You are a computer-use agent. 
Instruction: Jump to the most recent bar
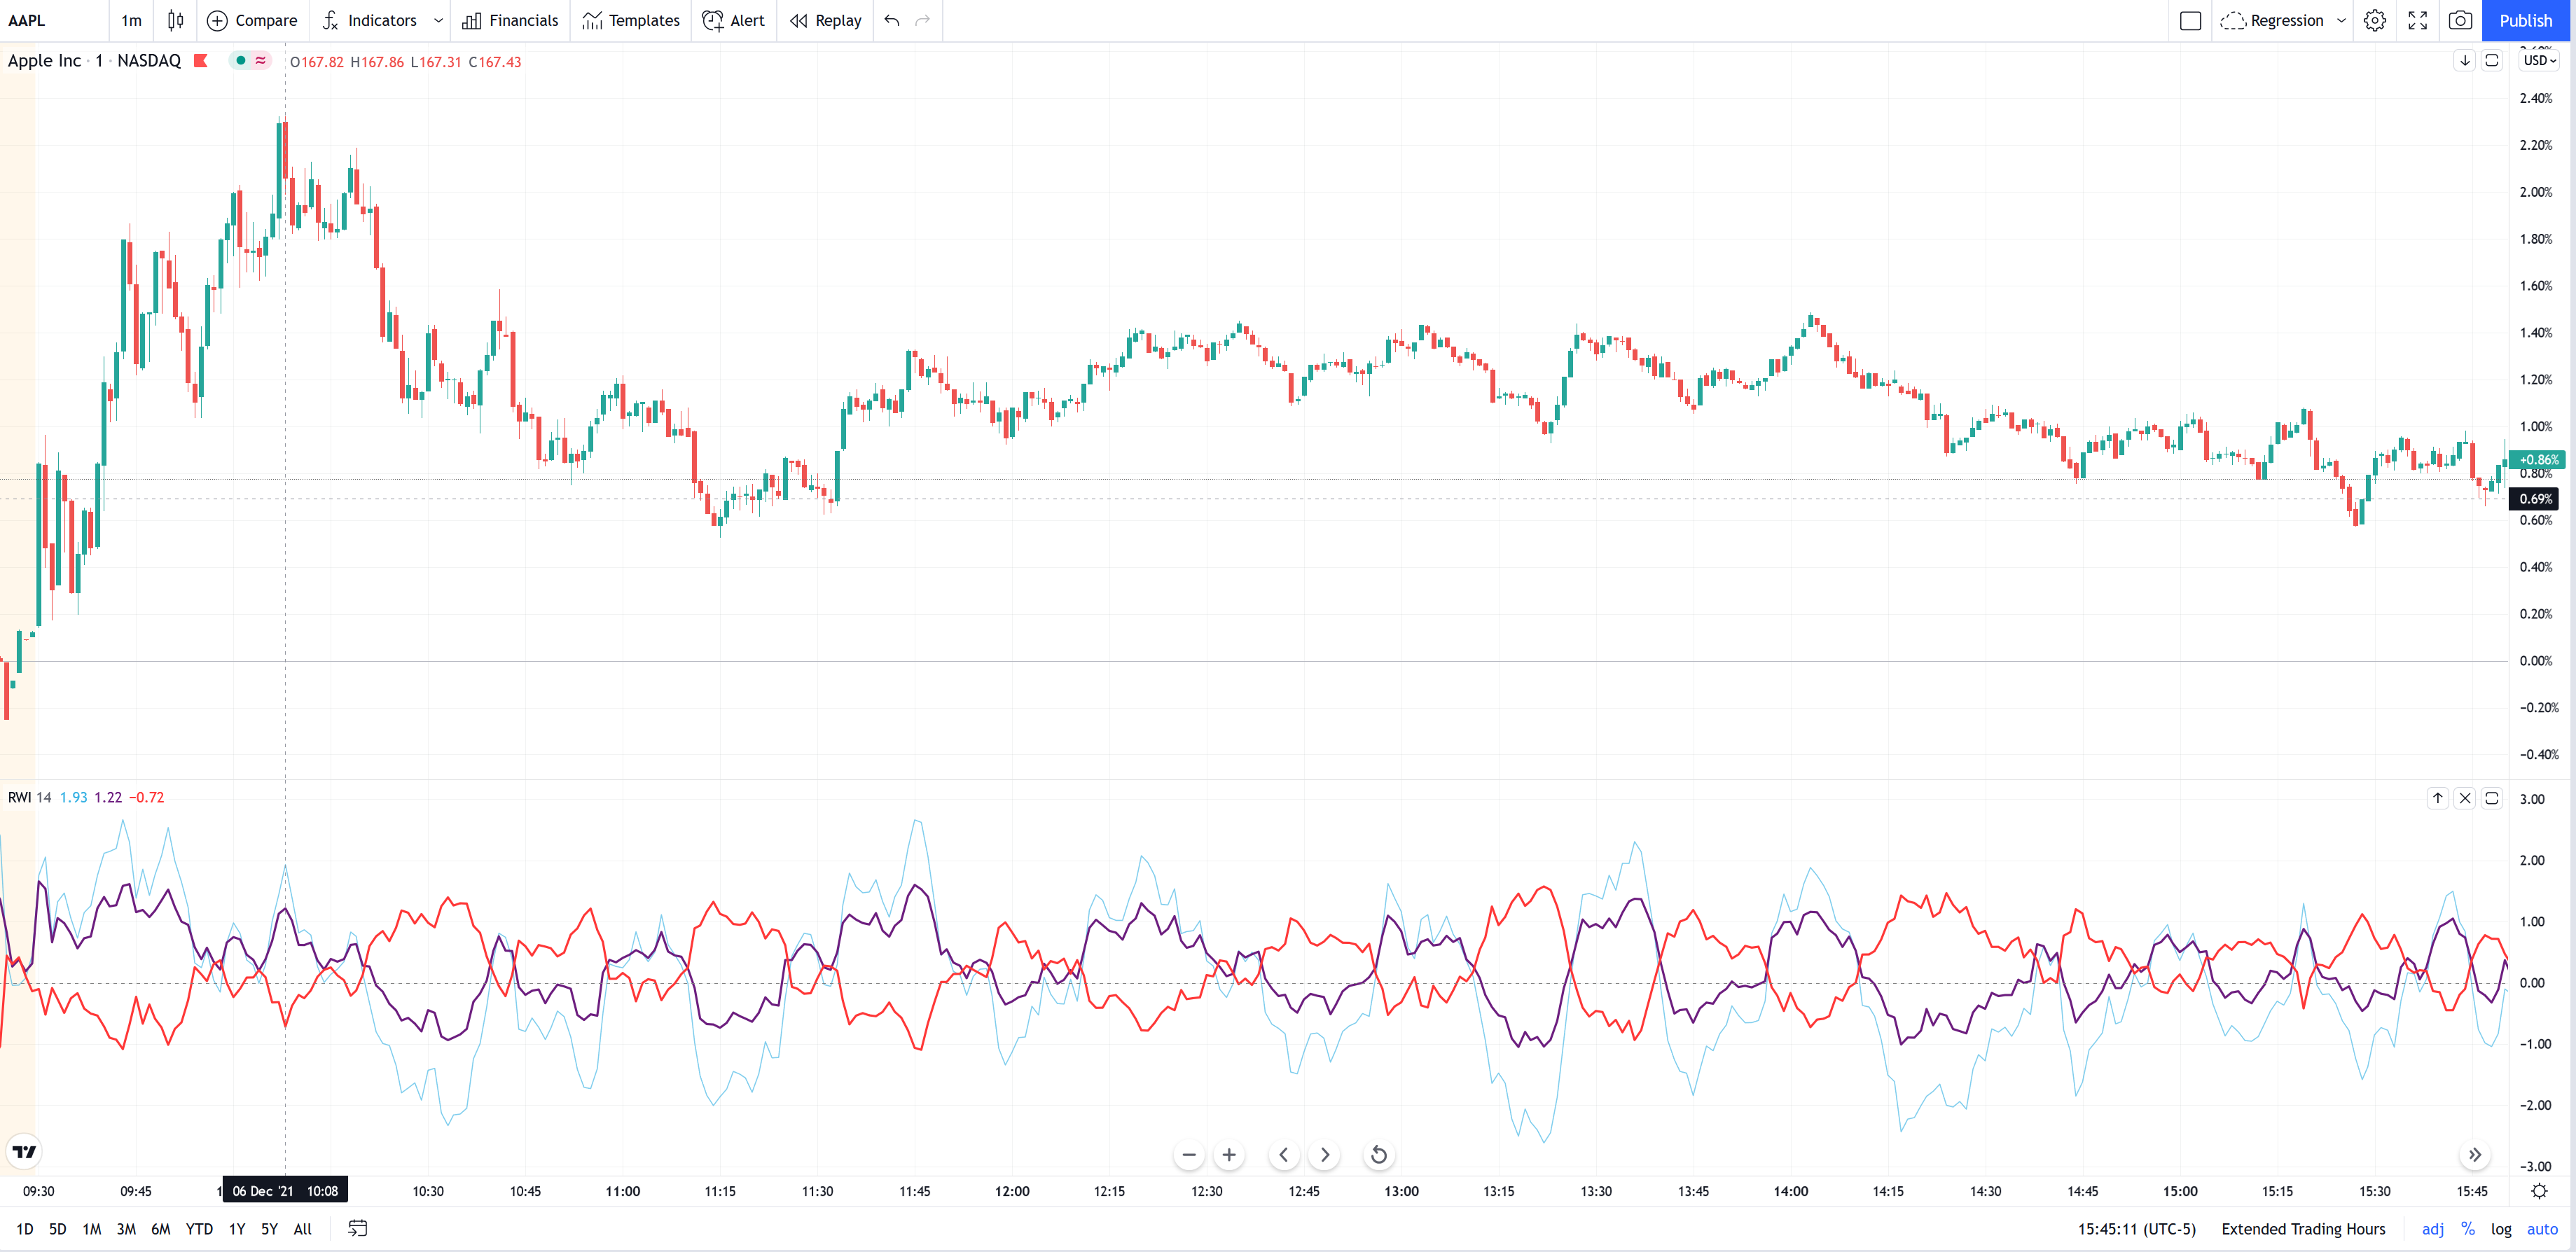click(x=2474, y=1155)
